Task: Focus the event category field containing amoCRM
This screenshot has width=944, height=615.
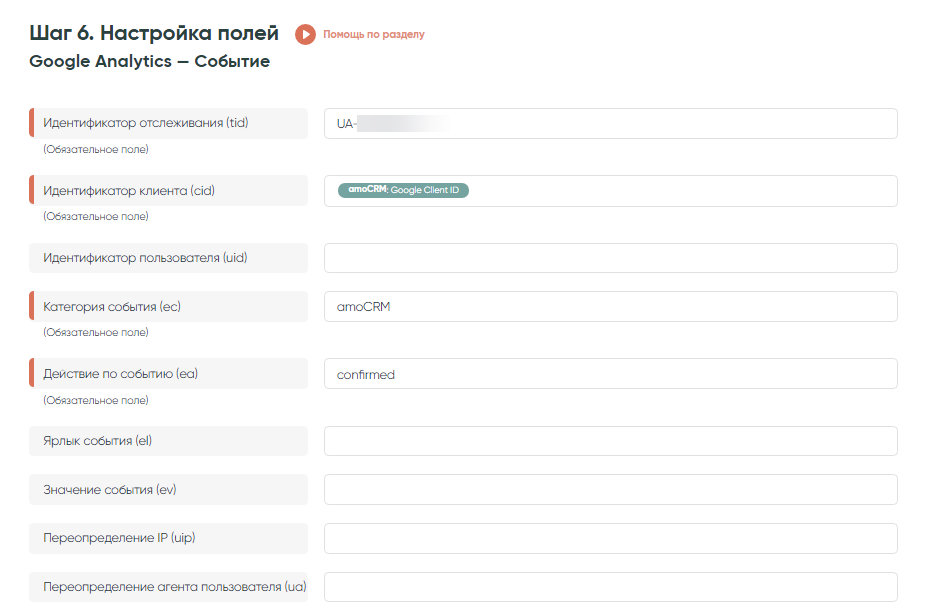Action: (610, 306)
